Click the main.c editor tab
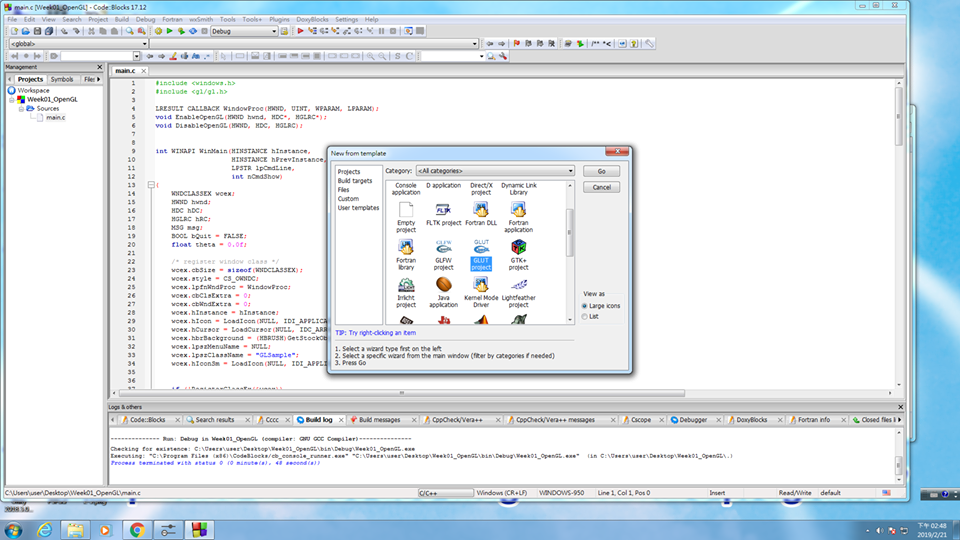 (x=126, y=71)
